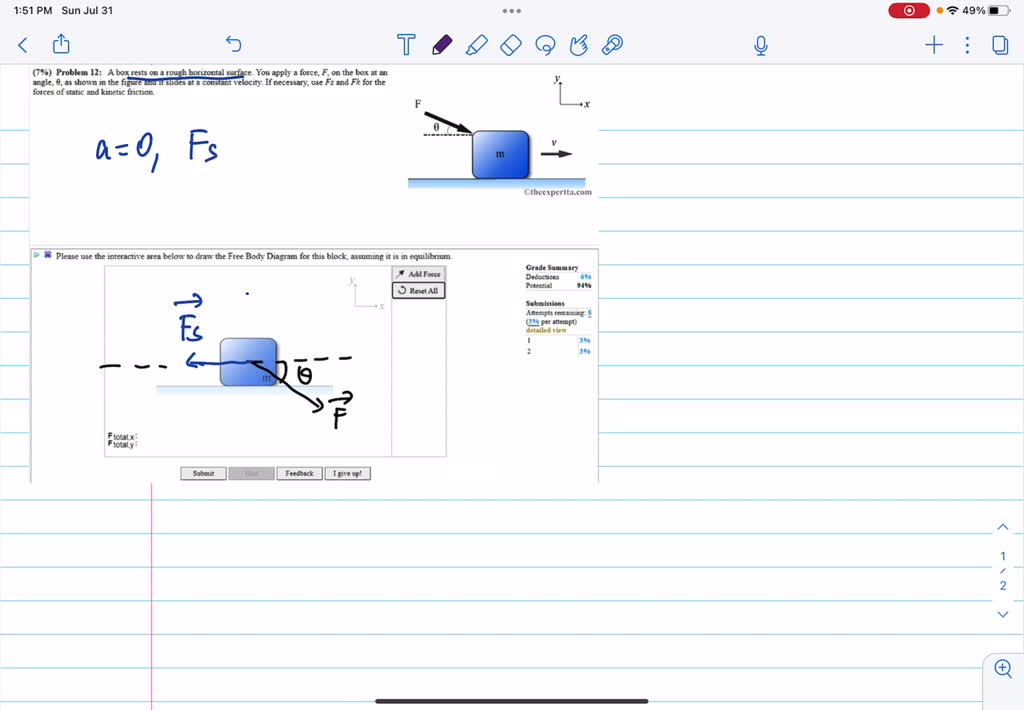Tap the screen recording indicator
This screenshot has height=710, width=1024.
[x=908, y=10]
